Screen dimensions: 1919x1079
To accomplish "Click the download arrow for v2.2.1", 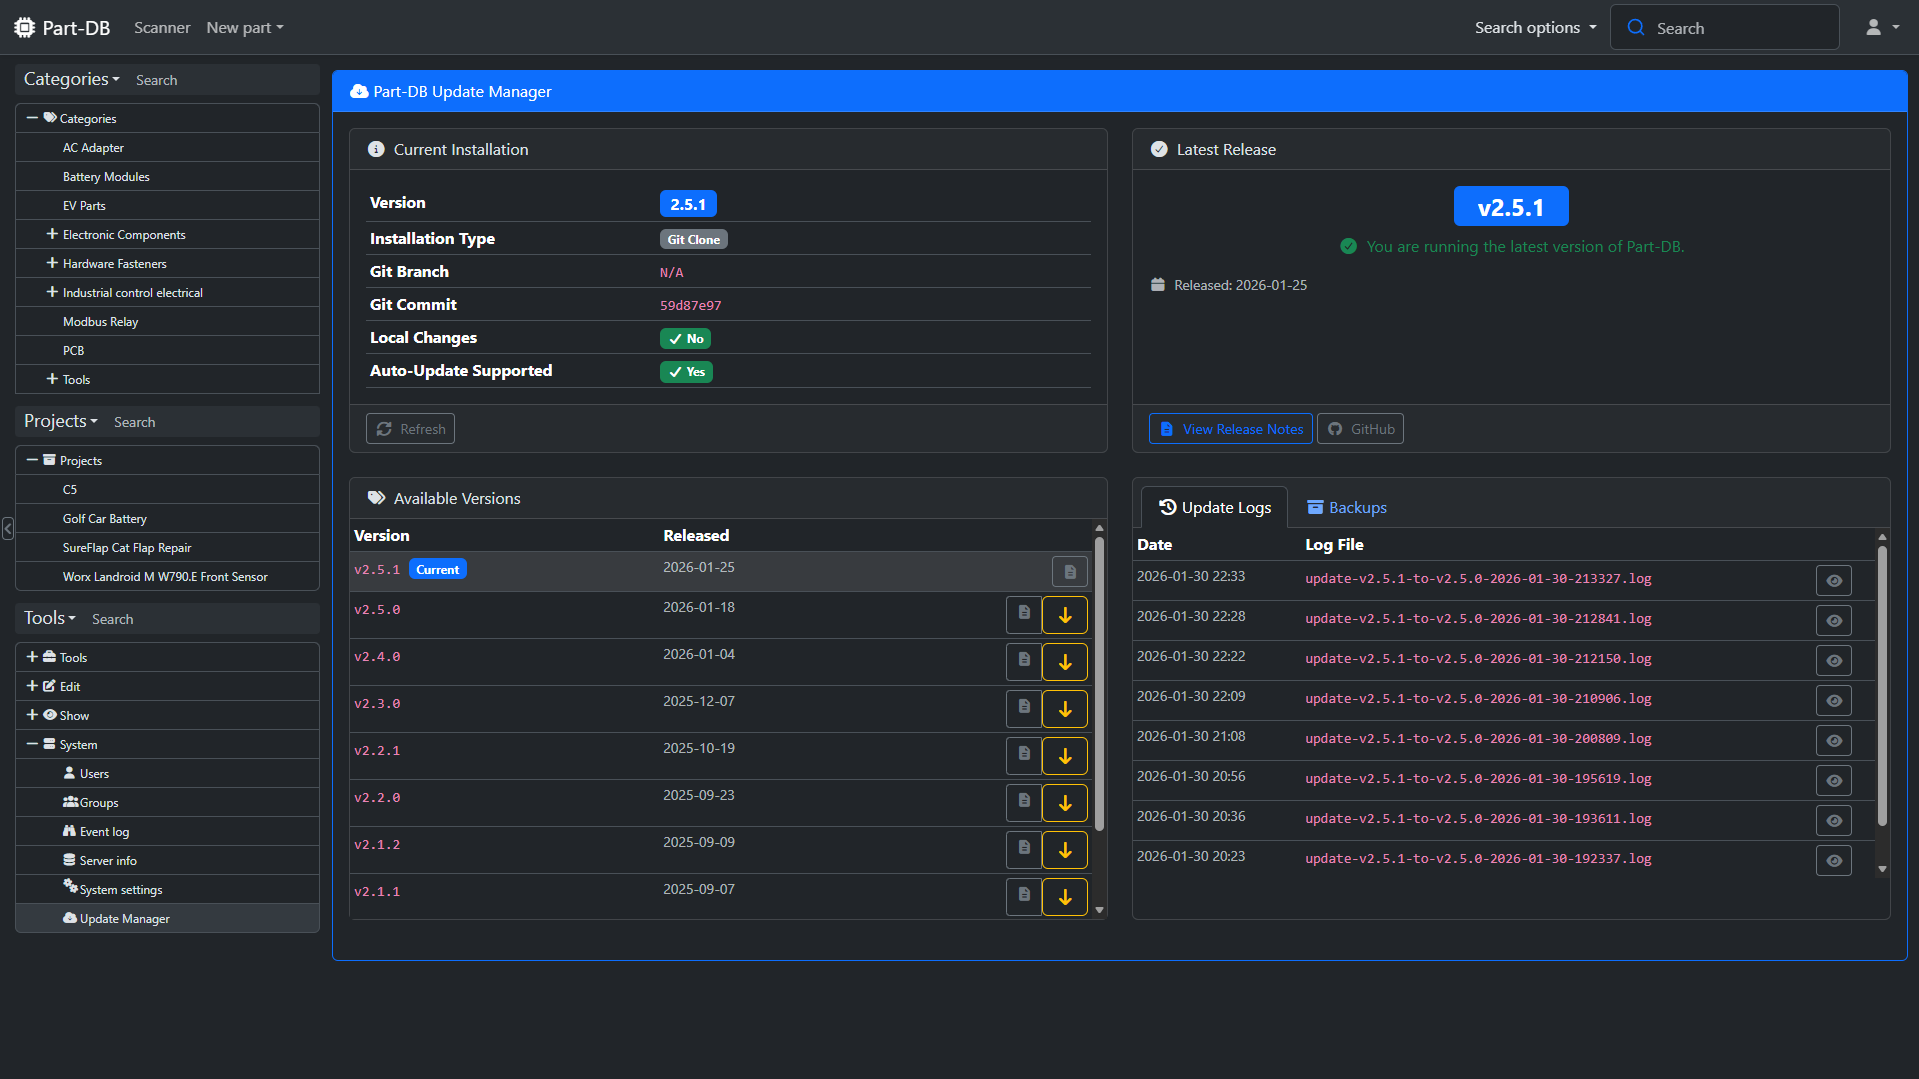I will coord(1064,756).
